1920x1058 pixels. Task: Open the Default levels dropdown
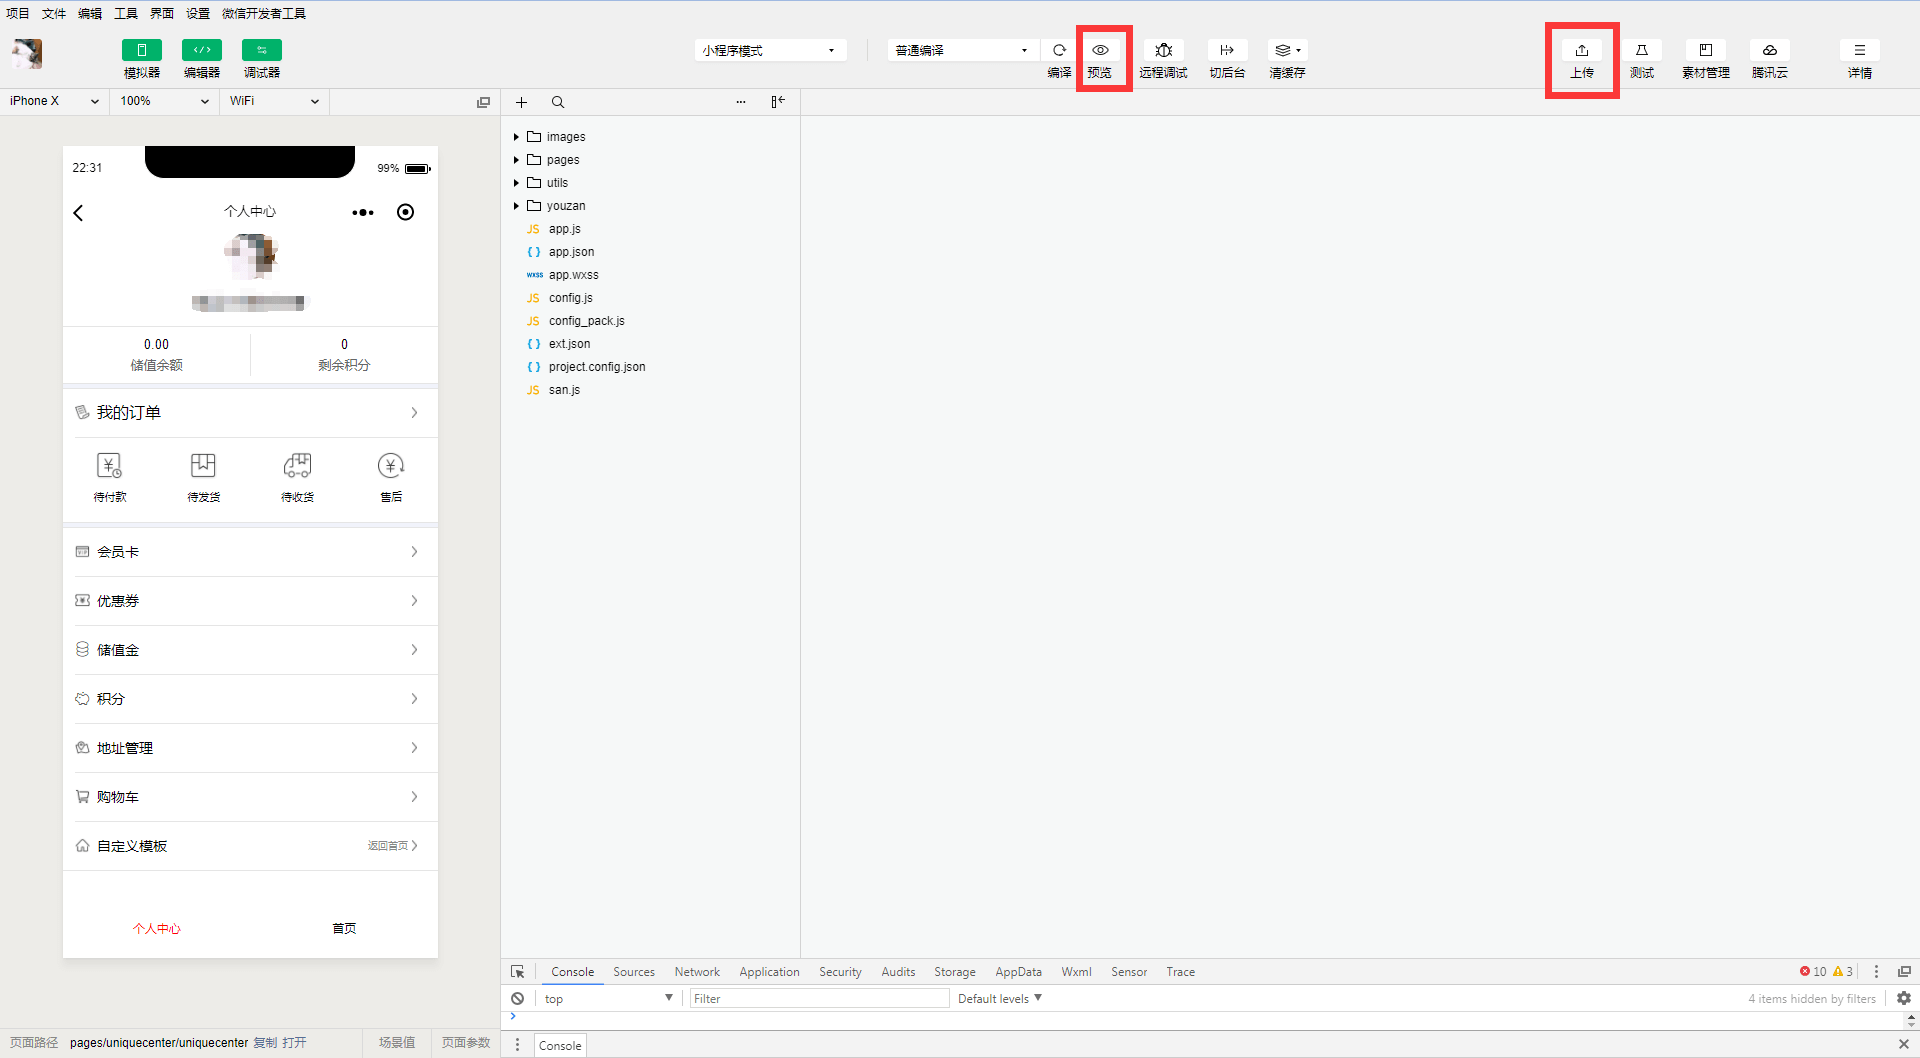(999, 998)
